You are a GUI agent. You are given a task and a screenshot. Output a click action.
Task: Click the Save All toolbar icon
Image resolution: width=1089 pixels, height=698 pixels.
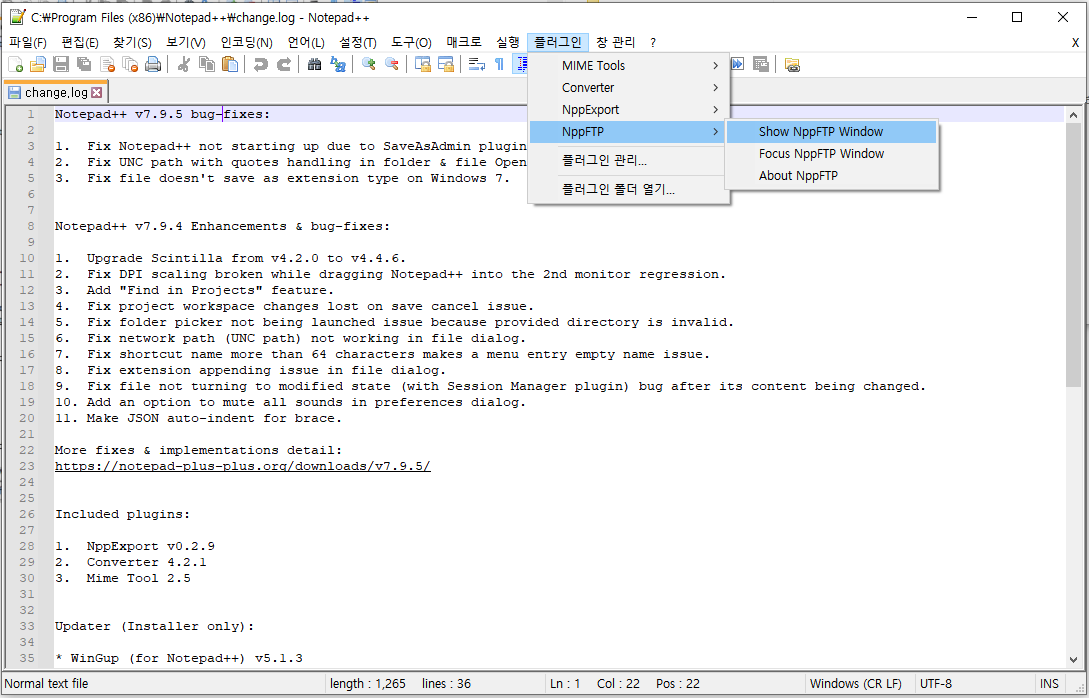pyautogui.click(x=84, y=65)
